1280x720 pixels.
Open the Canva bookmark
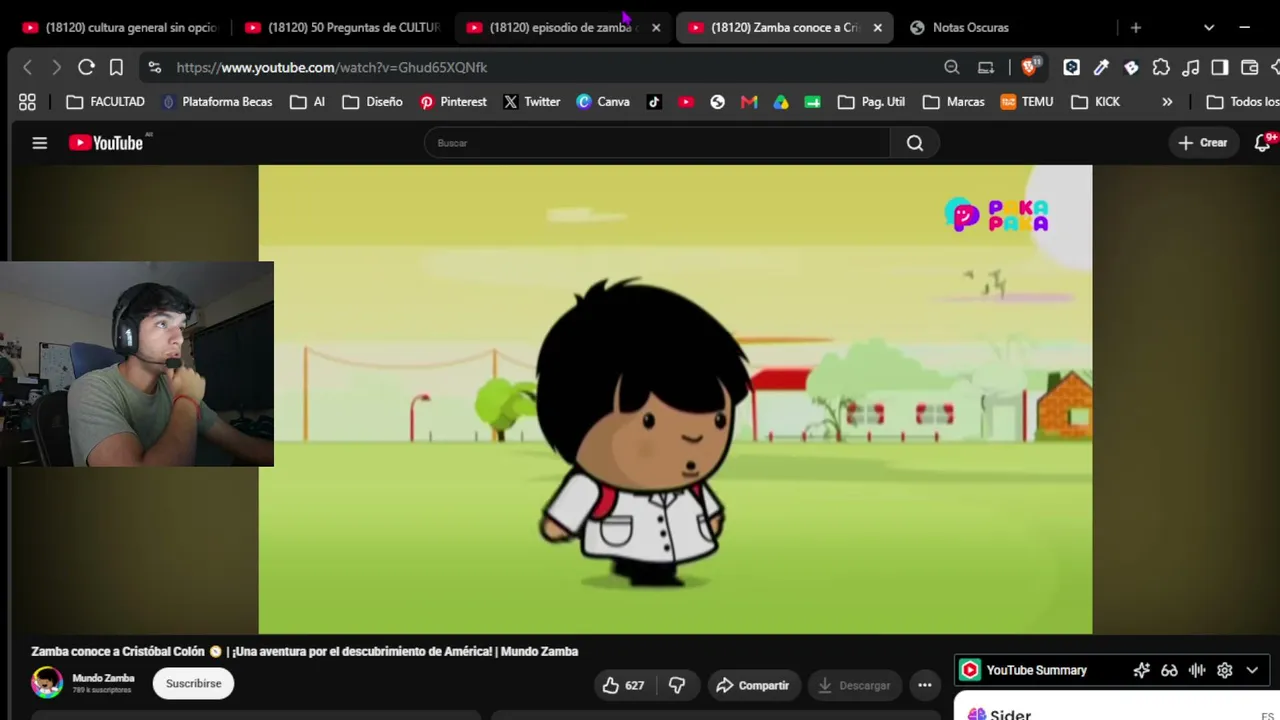pos(603,102)
